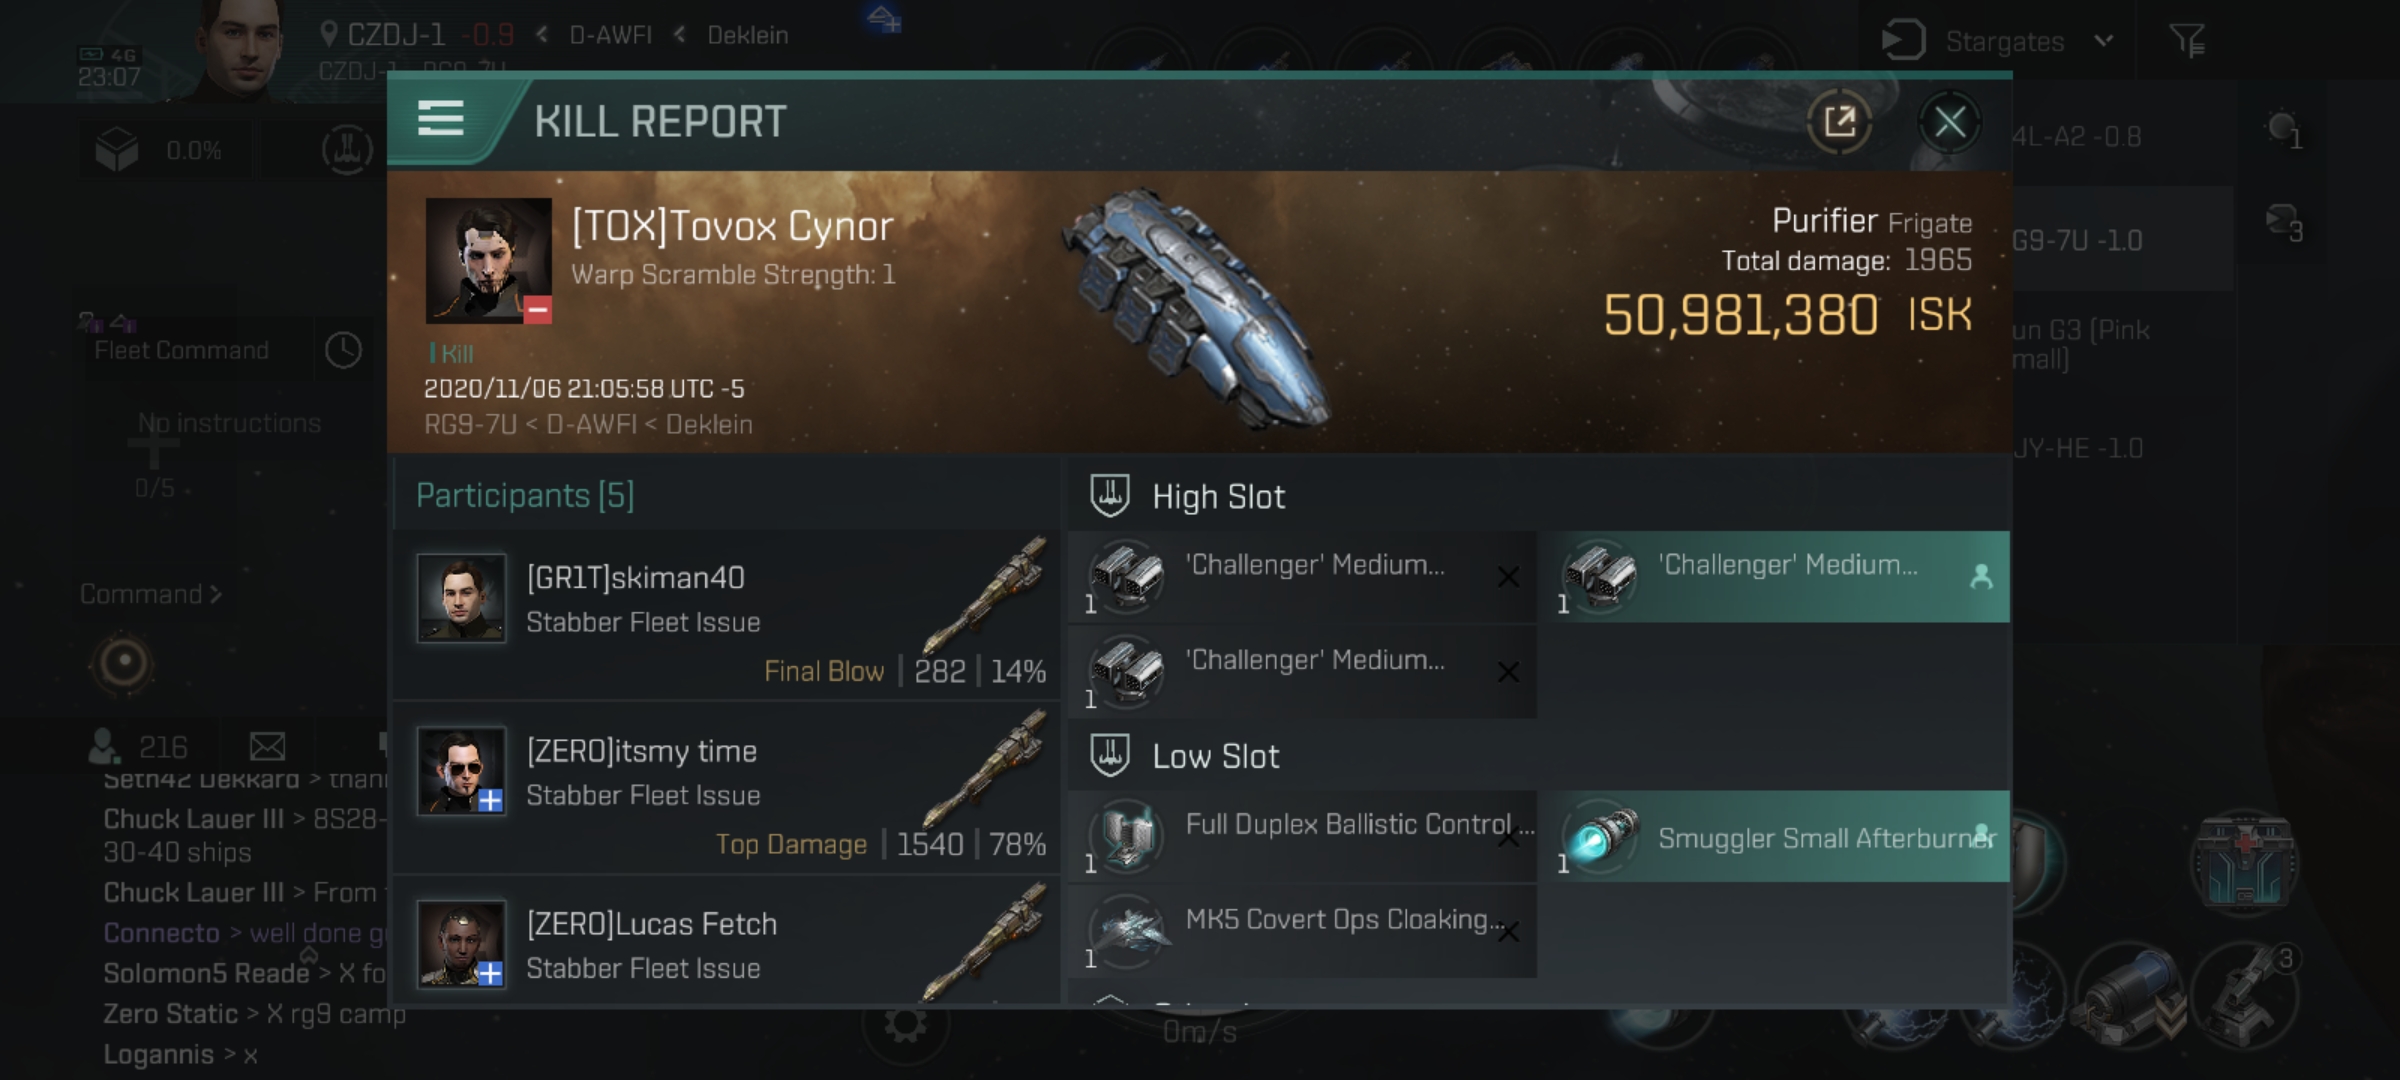Open the overview filter icon

click(2187, 40)
